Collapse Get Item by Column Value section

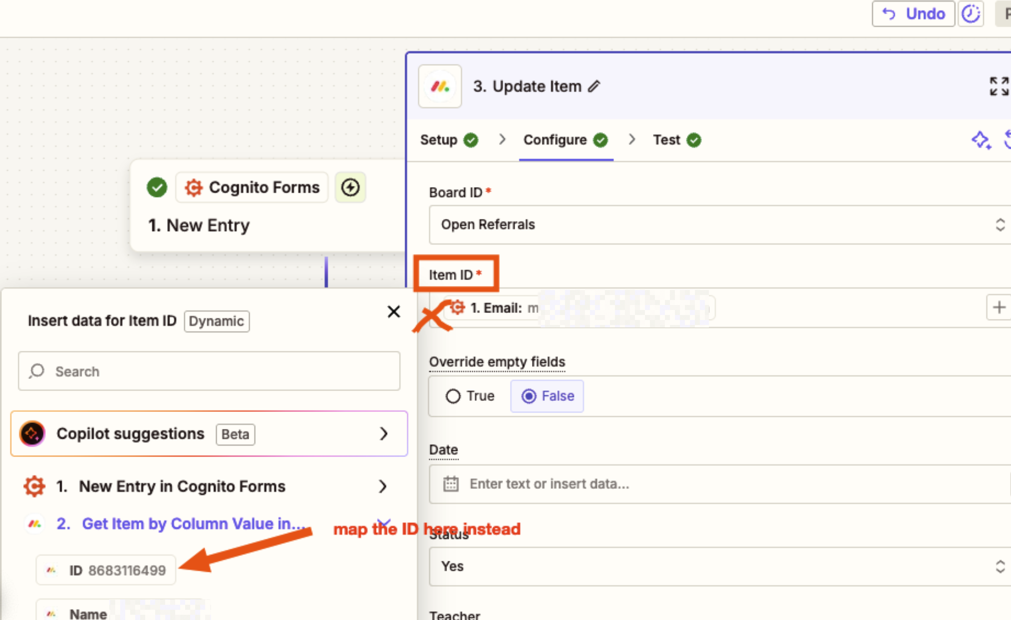coord(383,523)
